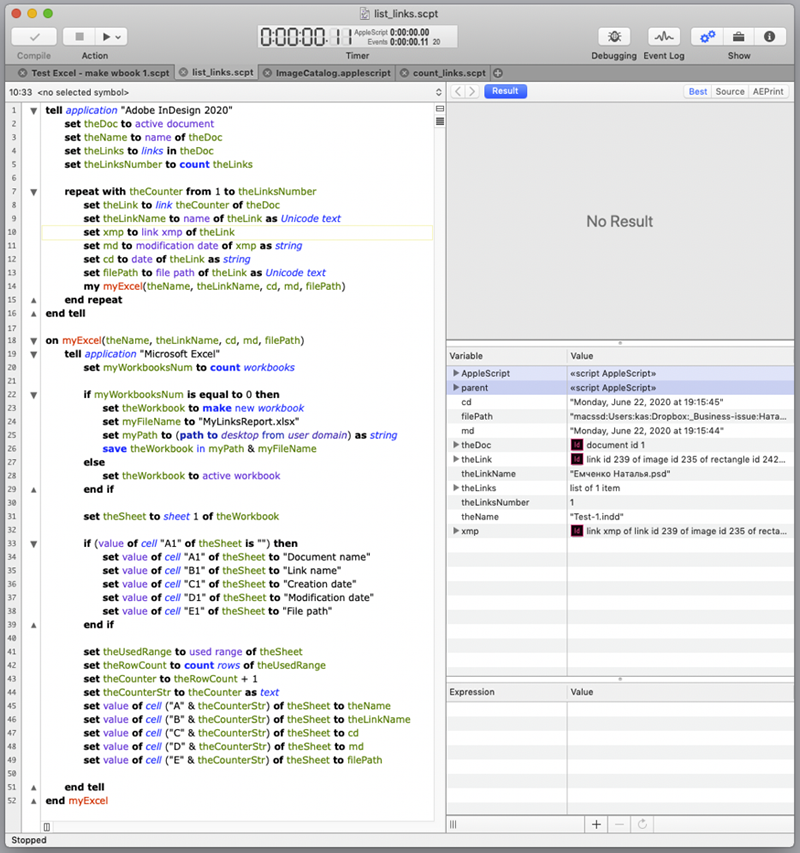Select the AEPrint result view
The height and width of the screenshot is (853, 800).
point(768,91)
